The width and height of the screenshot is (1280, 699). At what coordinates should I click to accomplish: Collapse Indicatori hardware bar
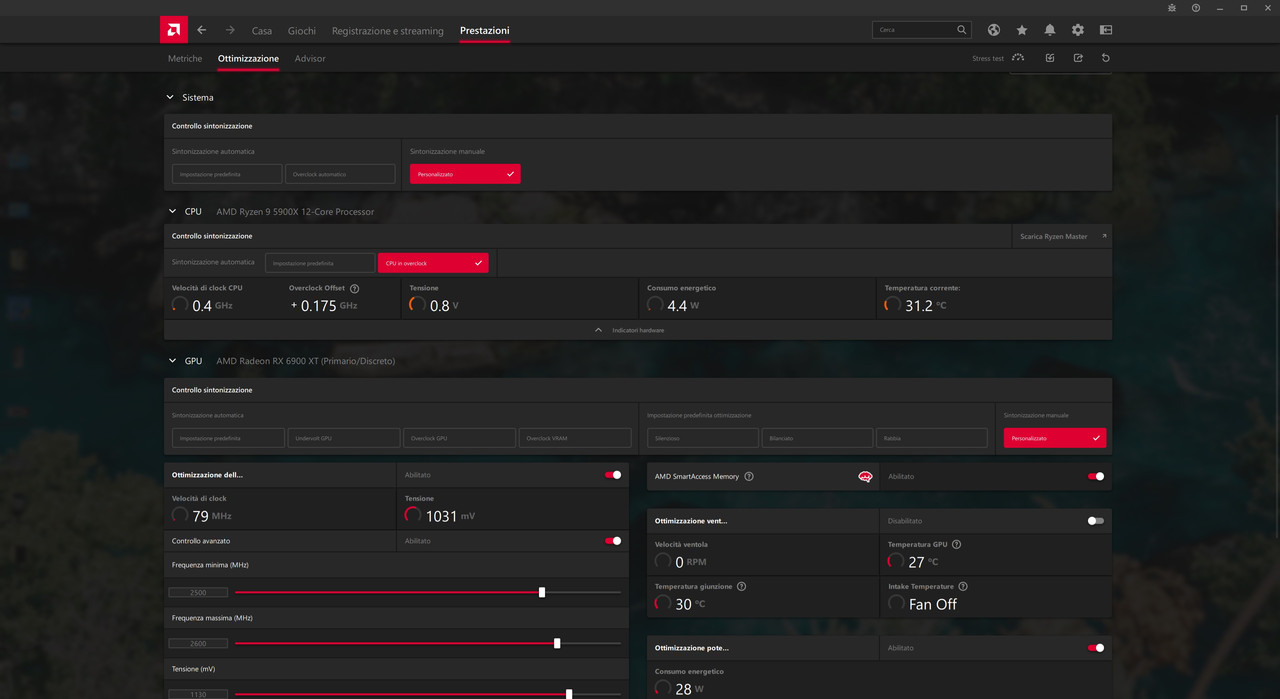pyautogui.click(x=638, y=330)
